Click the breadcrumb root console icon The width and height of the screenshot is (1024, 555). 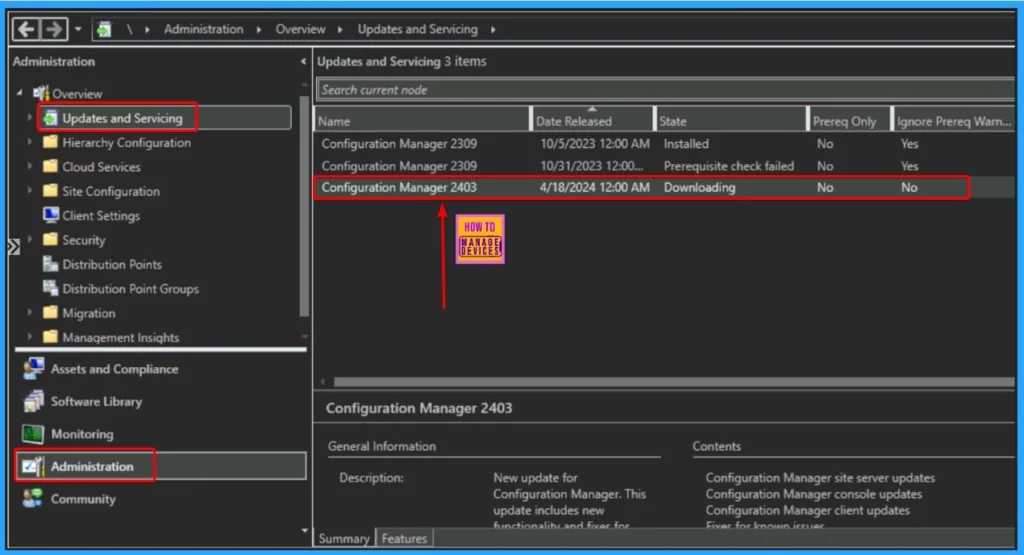click(x=104, y=29)
